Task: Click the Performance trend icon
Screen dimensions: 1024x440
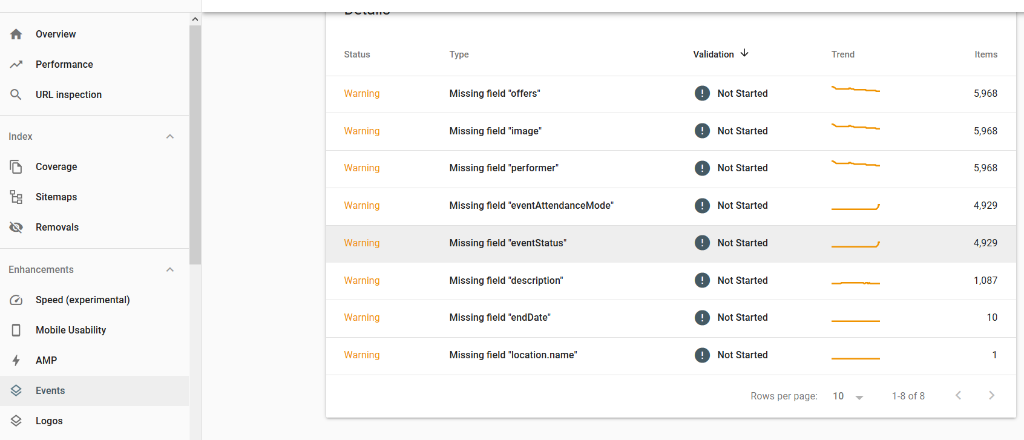Action: (16, 65)
